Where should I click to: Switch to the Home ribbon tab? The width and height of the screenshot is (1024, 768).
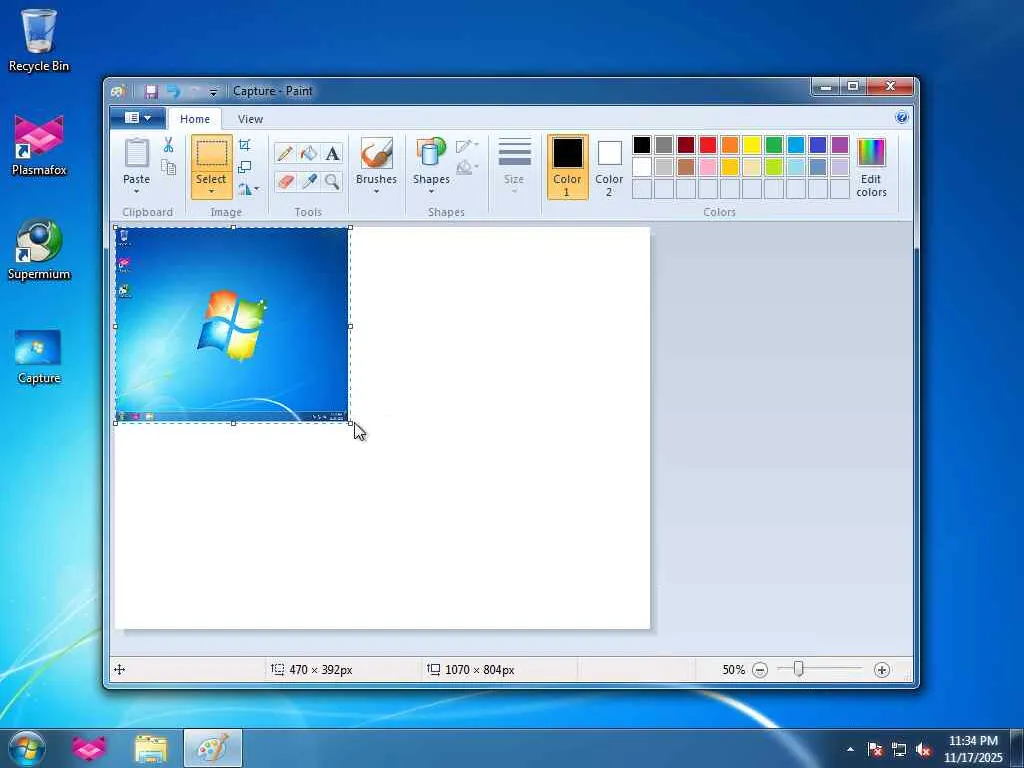point(195,119)
